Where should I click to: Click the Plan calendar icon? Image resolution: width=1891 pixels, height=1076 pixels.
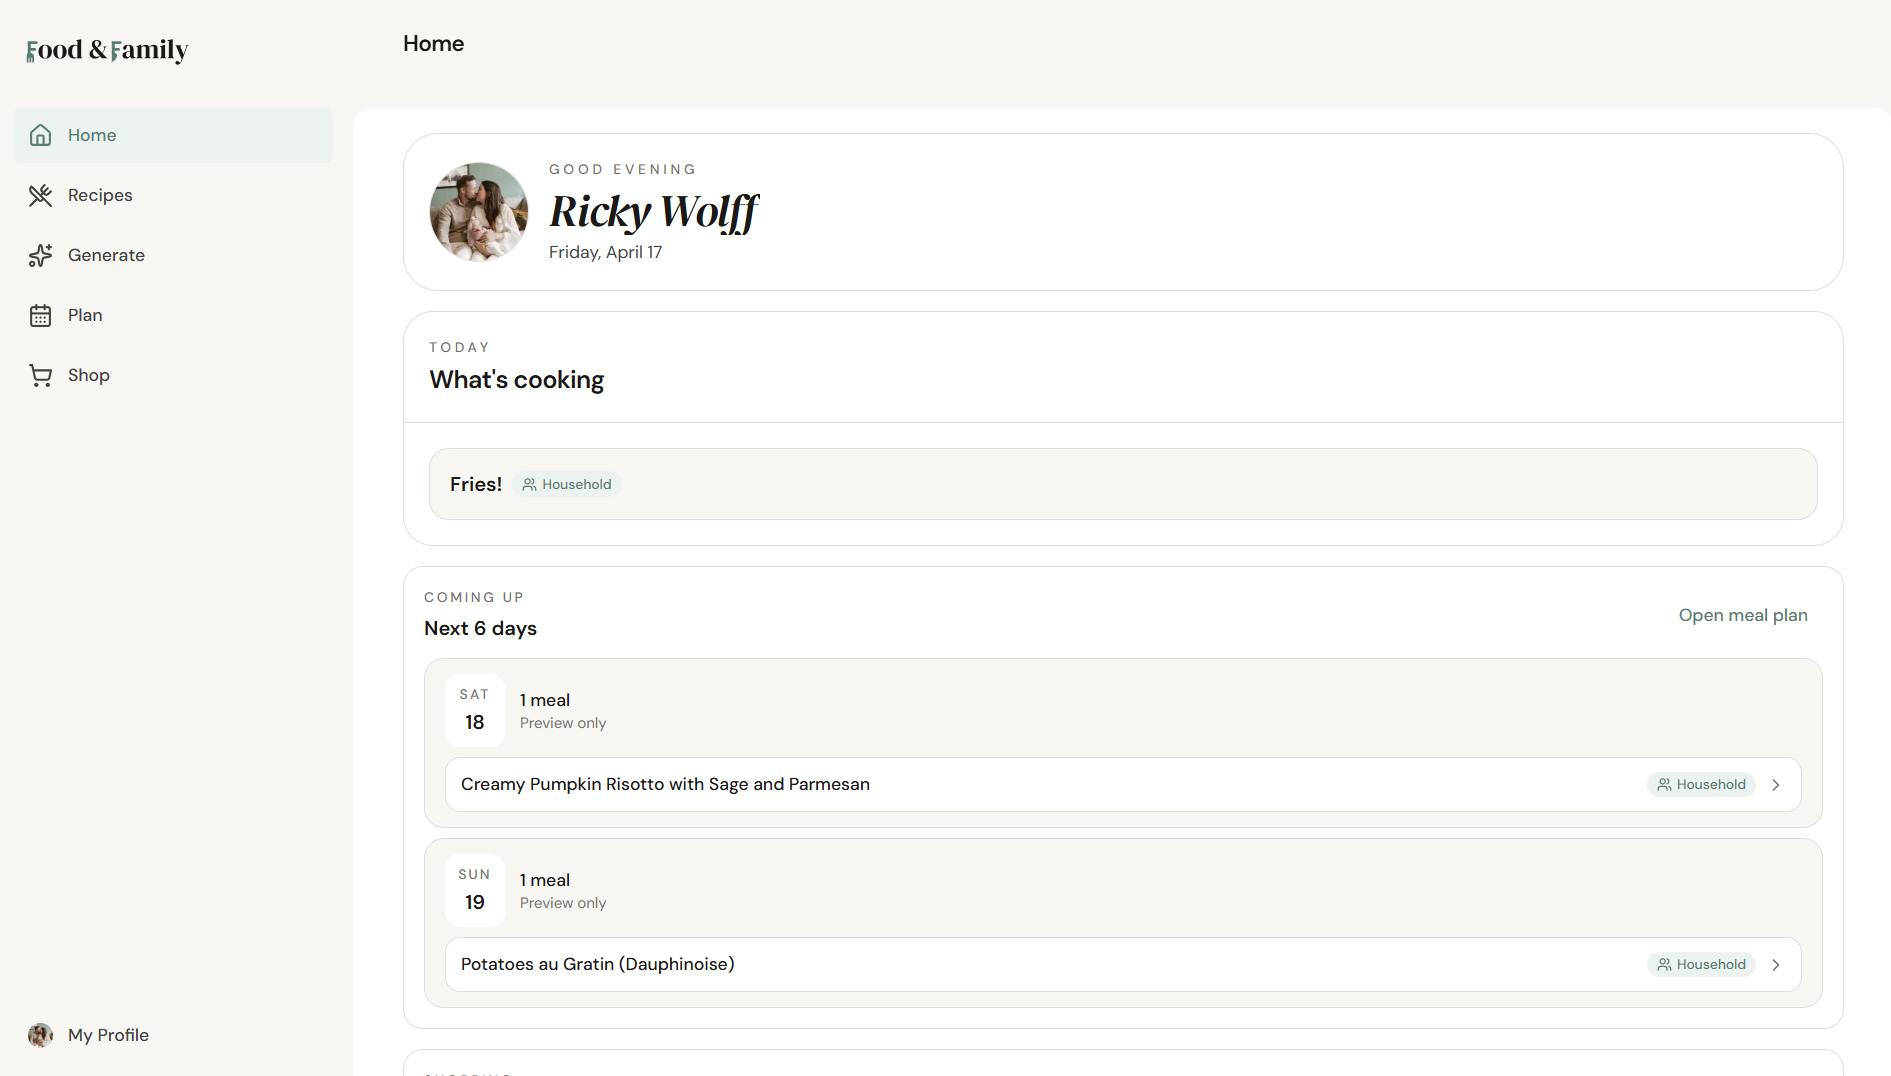click(x=40, y=315)
